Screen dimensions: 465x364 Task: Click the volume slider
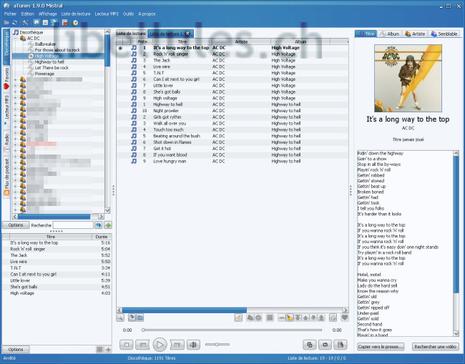tap(217, 344)
